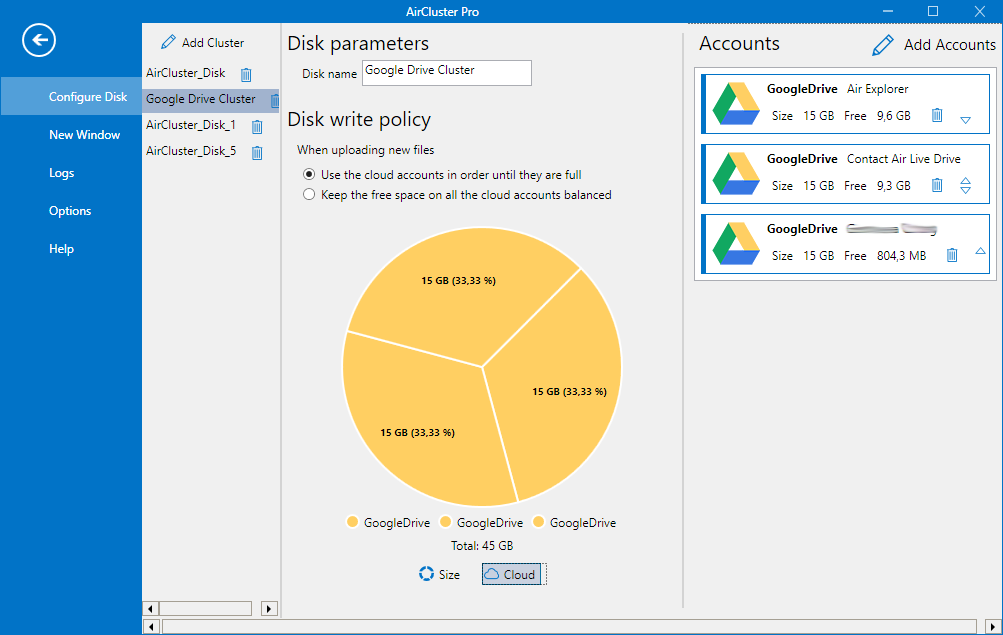The width and height of the screenshot is (1003, 635).
Task: Move Air Explorer account down with arrow
Action: point(966,120)
